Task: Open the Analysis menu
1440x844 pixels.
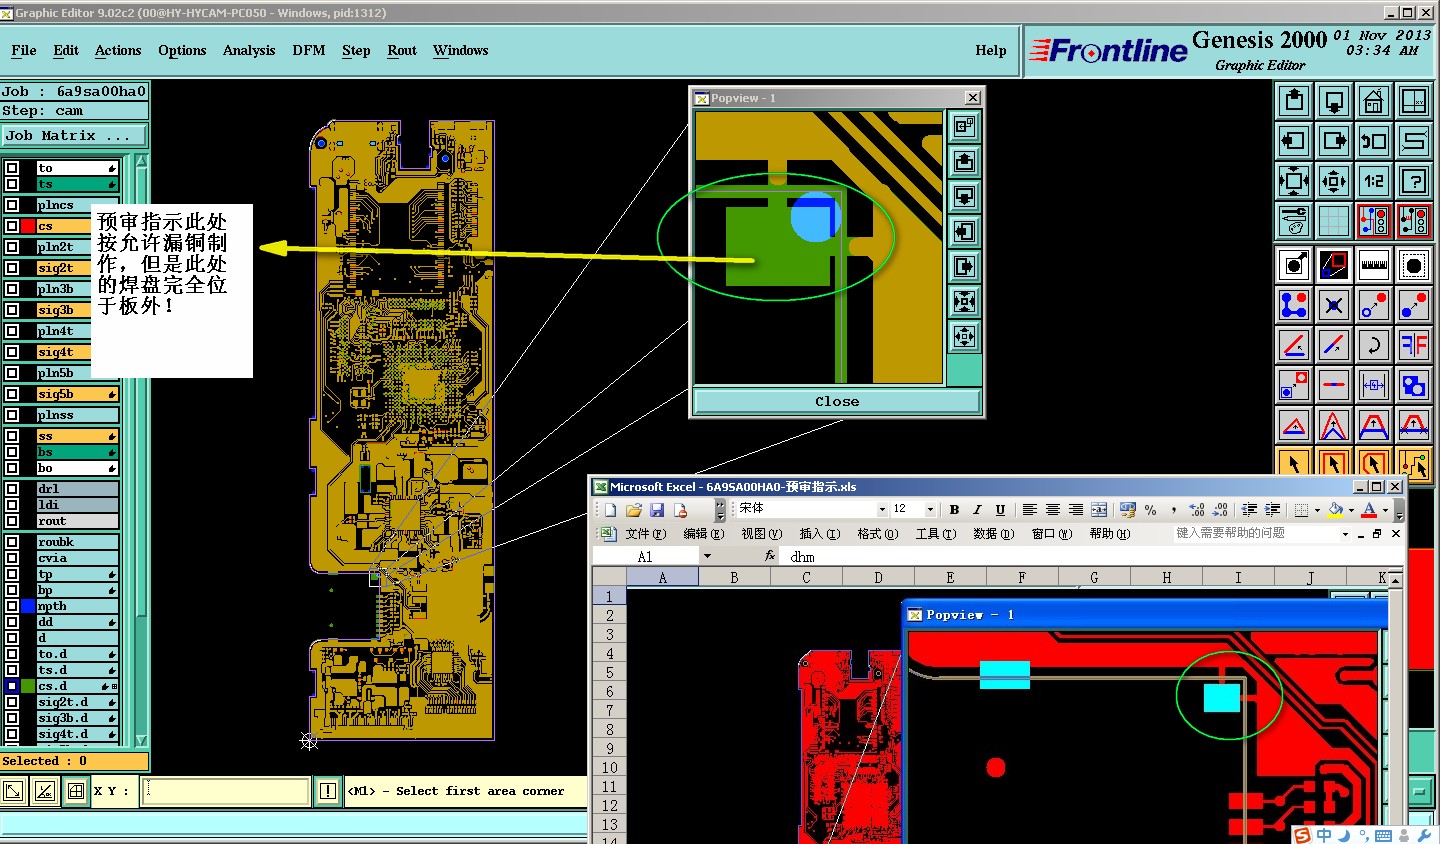Action: pyautogui.click(x=249, y=50)
